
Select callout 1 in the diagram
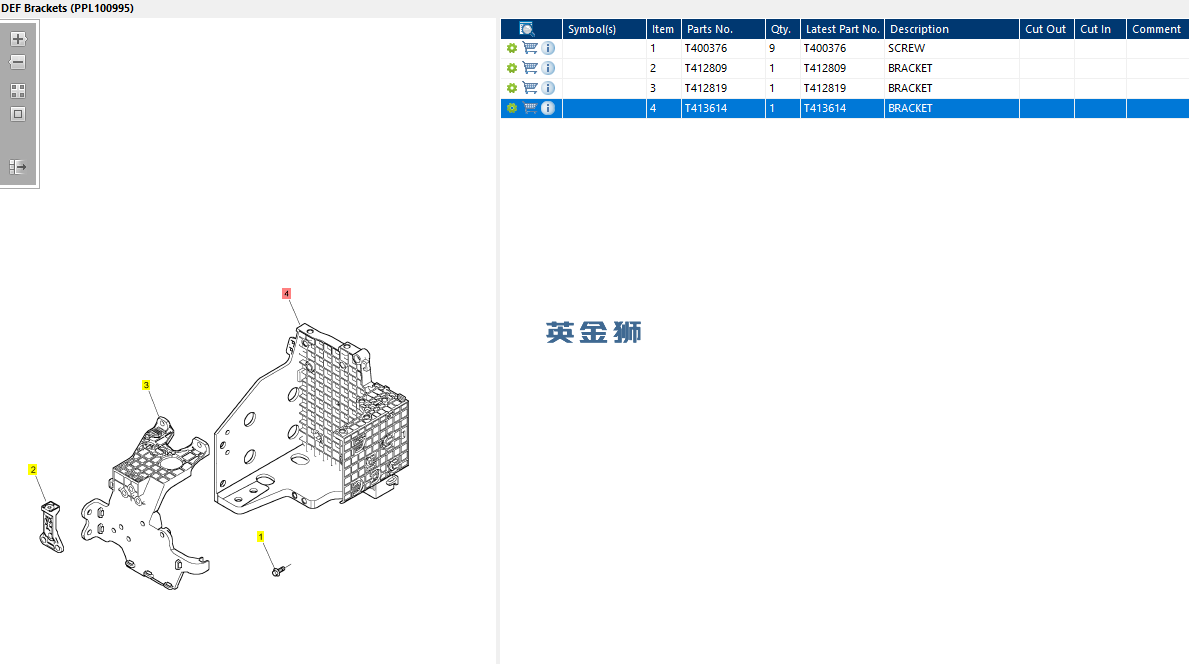(x=260, y=537)
